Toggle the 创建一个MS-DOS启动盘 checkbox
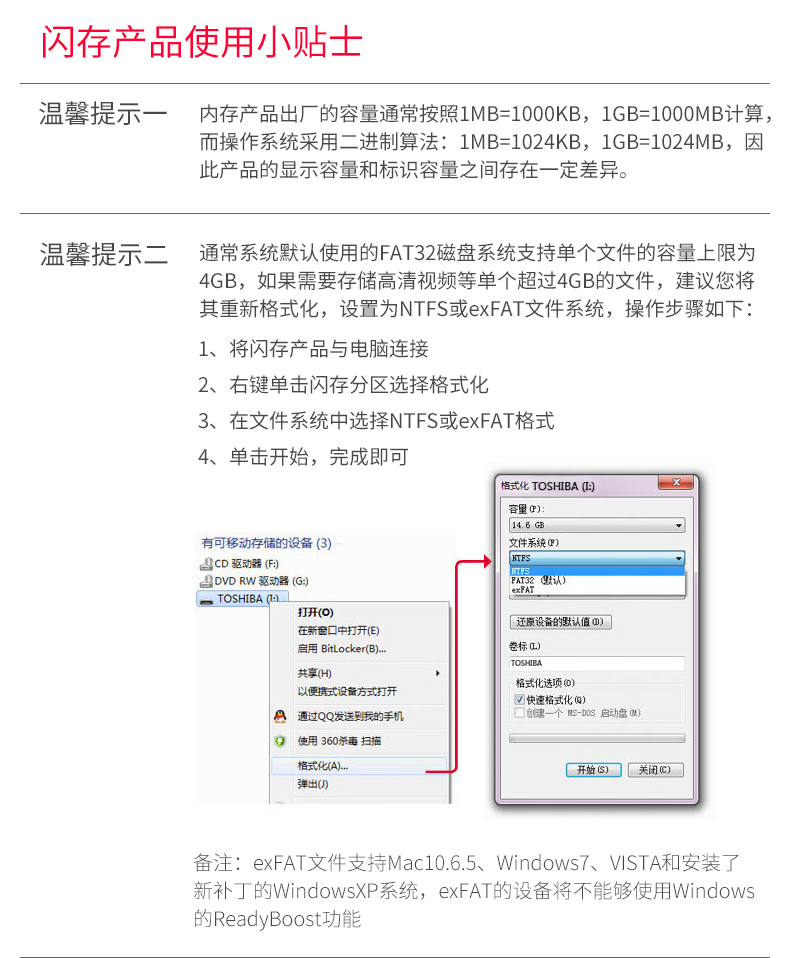This screenshot has height=958, width=790. coord(519,713)
